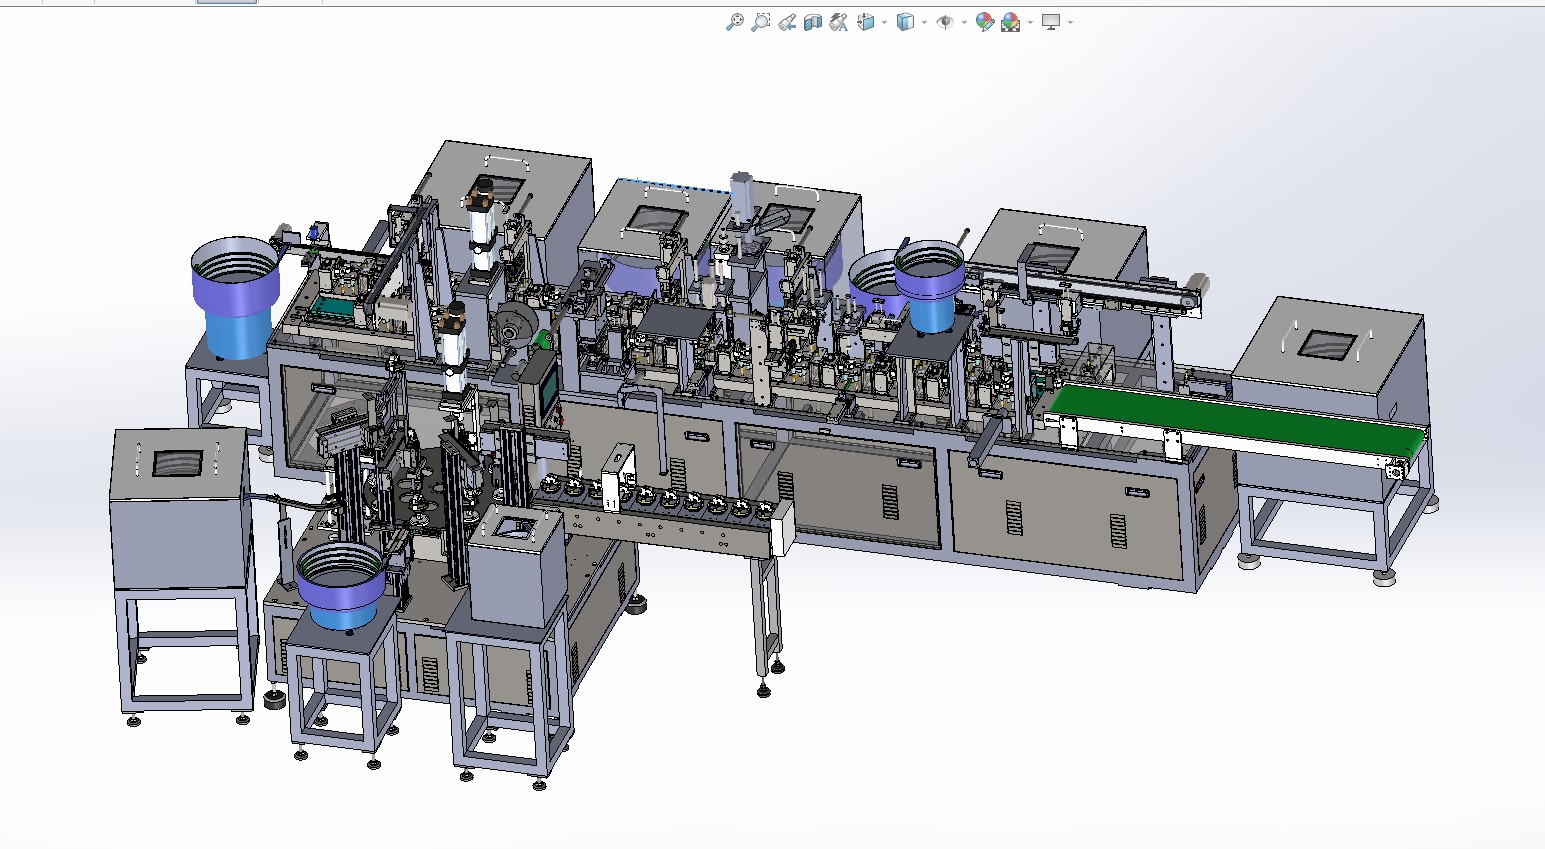
Task: Click the Hide/Show Items eye icon
Action: click(945, 22)
